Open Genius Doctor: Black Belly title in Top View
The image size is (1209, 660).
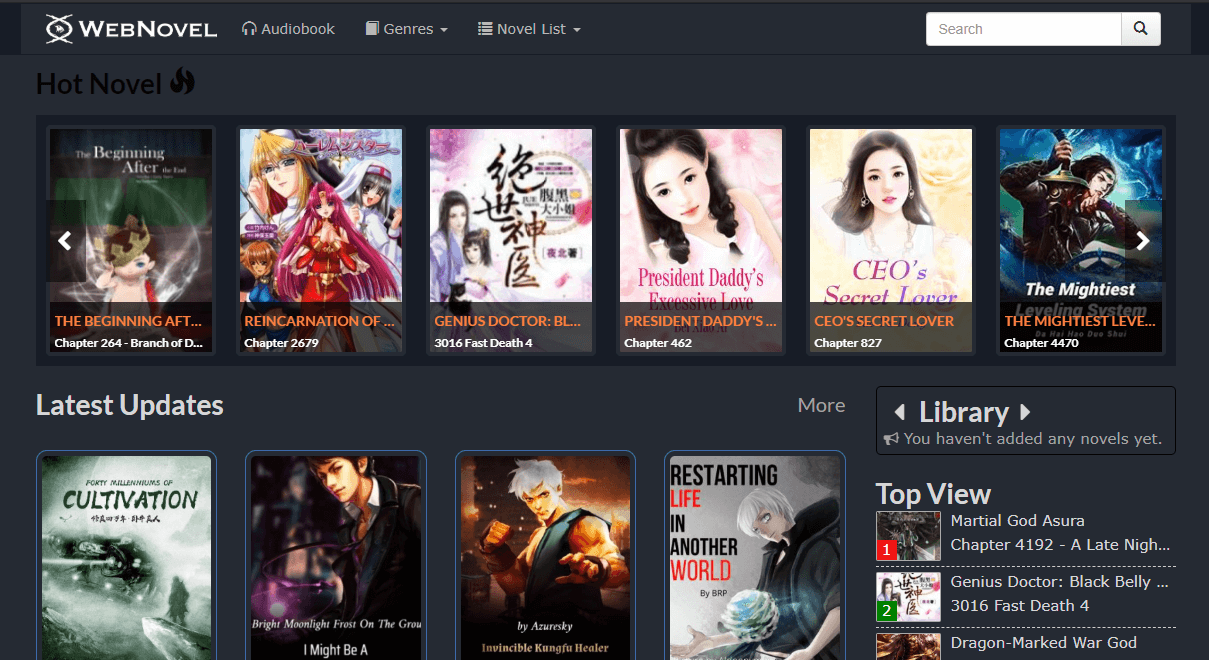1060,581
